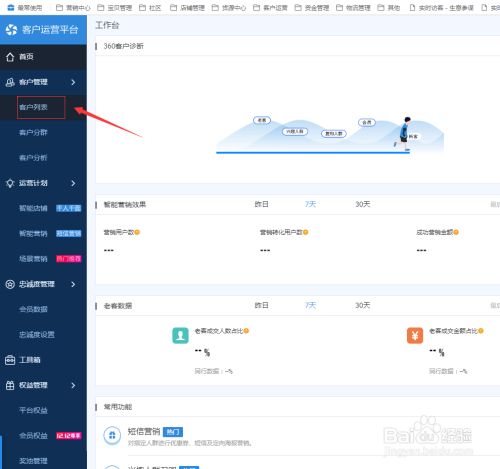Click the round 短信营销 icon

112,435
